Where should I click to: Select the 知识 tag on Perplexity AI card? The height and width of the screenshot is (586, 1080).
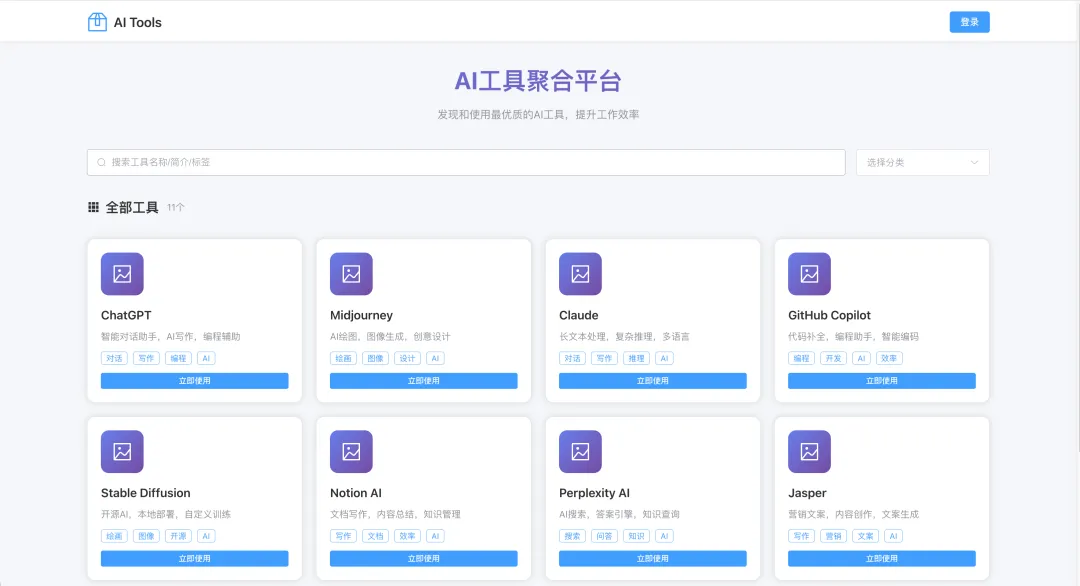636,536
